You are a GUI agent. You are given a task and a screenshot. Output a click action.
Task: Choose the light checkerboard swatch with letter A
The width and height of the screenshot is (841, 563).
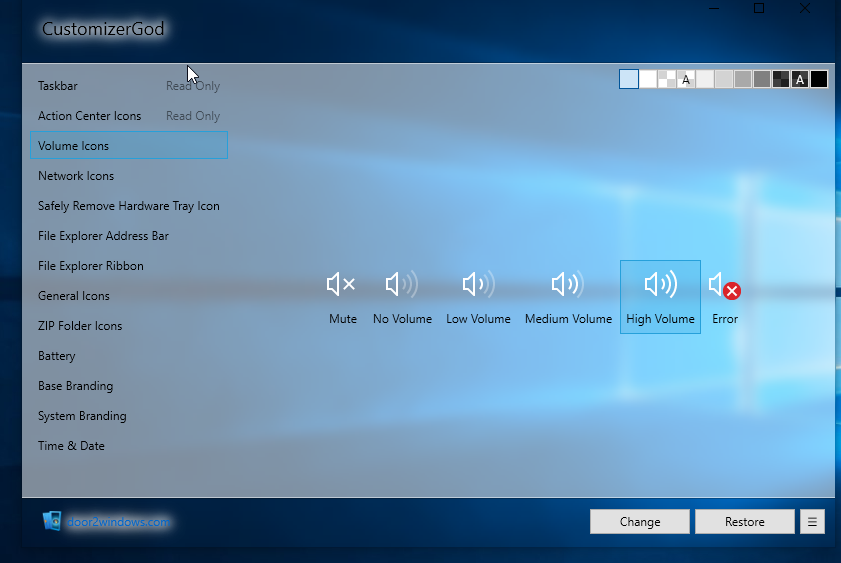686,79
